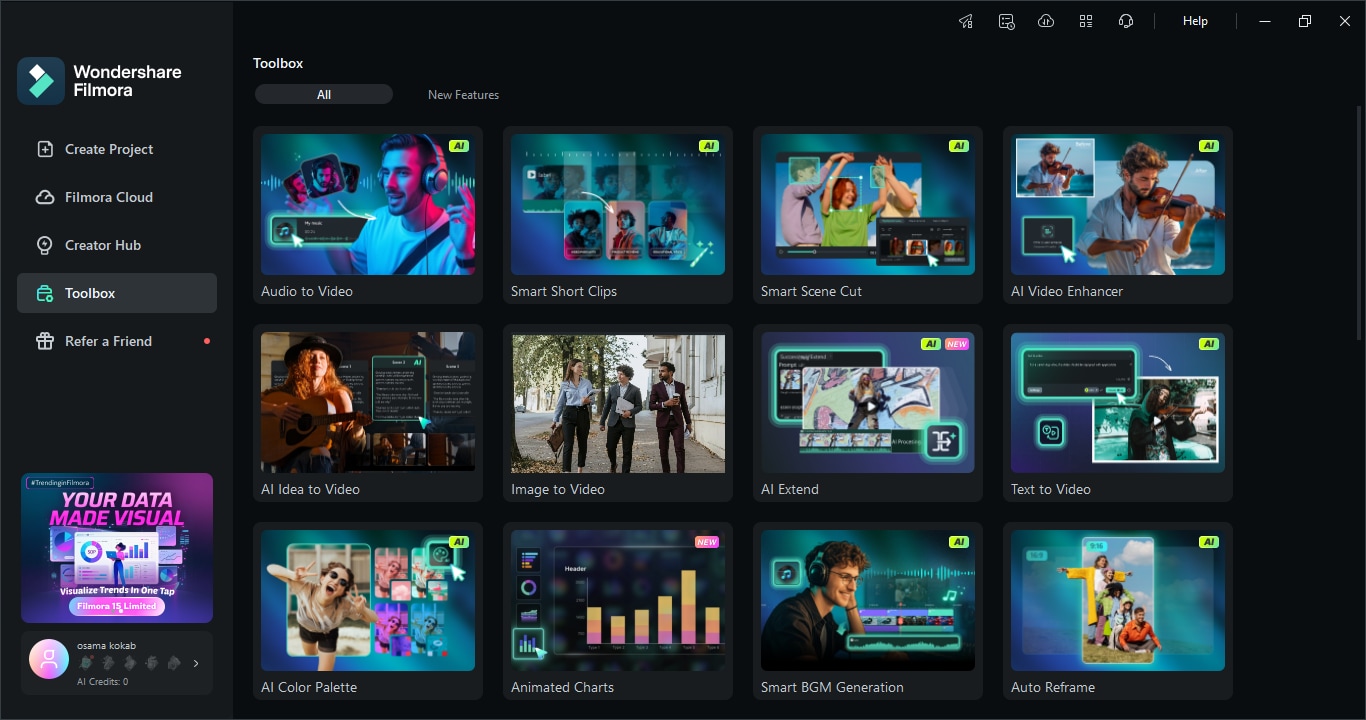Click the Filmora 15 Limited button
This screenshot has width=1366, height=720.
click(x=117, y=606)
